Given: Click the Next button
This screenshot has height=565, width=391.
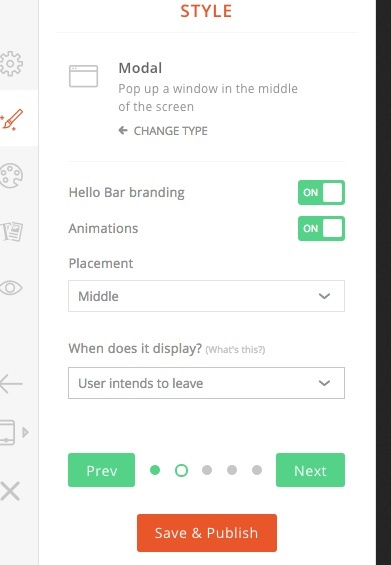Looking at the screenshot, I should pos(310,470).
